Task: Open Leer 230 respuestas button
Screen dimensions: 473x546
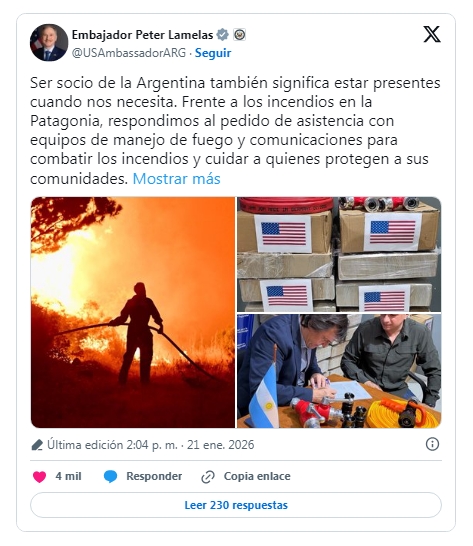Action: 236,505
